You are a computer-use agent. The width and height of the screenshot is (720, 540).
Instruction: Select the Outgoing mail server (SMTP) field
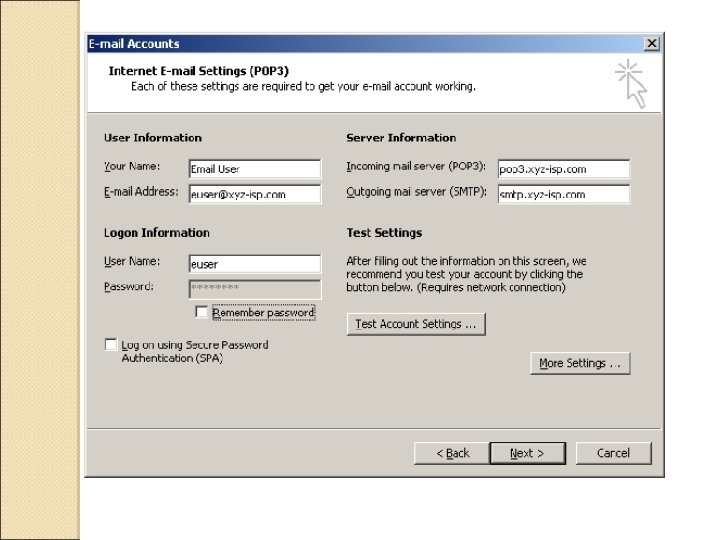(x=564, y=194)
